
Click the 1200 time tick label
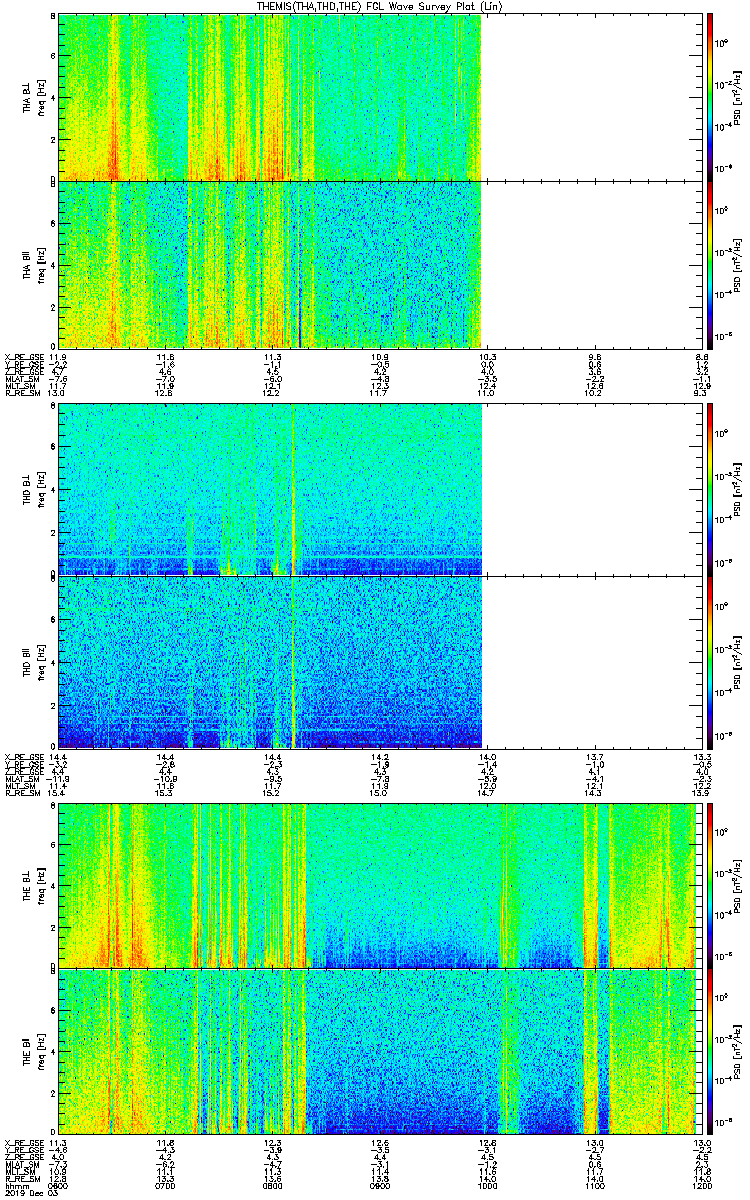(702, 1184)
